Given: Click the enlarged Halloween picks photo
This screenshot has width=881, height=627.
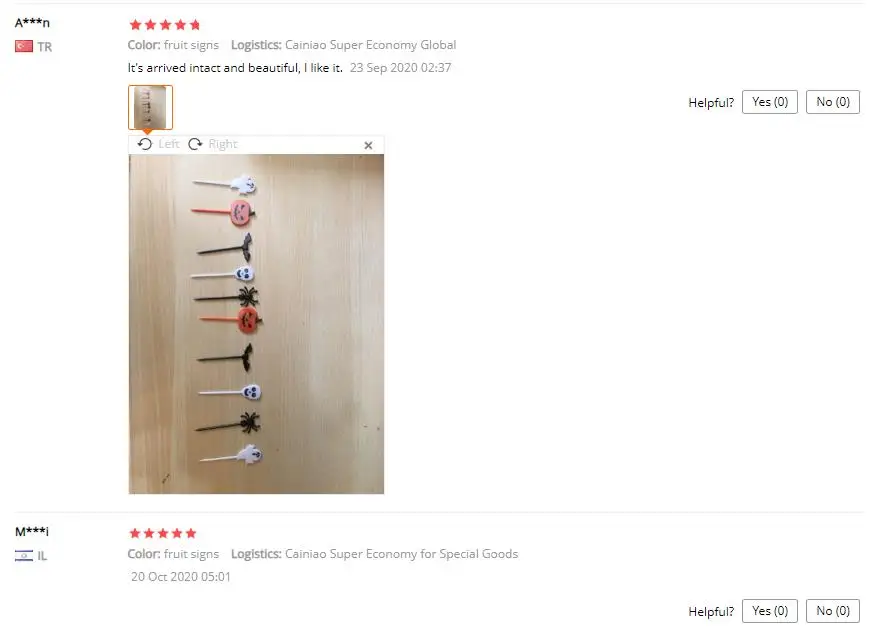Looking at the screenshot, I should [x=256, y=324].
